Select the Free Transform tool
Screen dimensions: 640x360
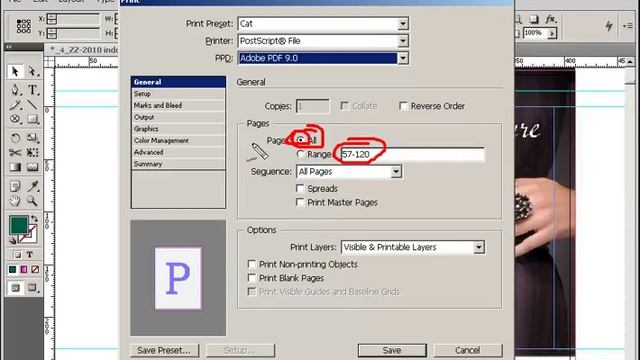click(32, 152)
